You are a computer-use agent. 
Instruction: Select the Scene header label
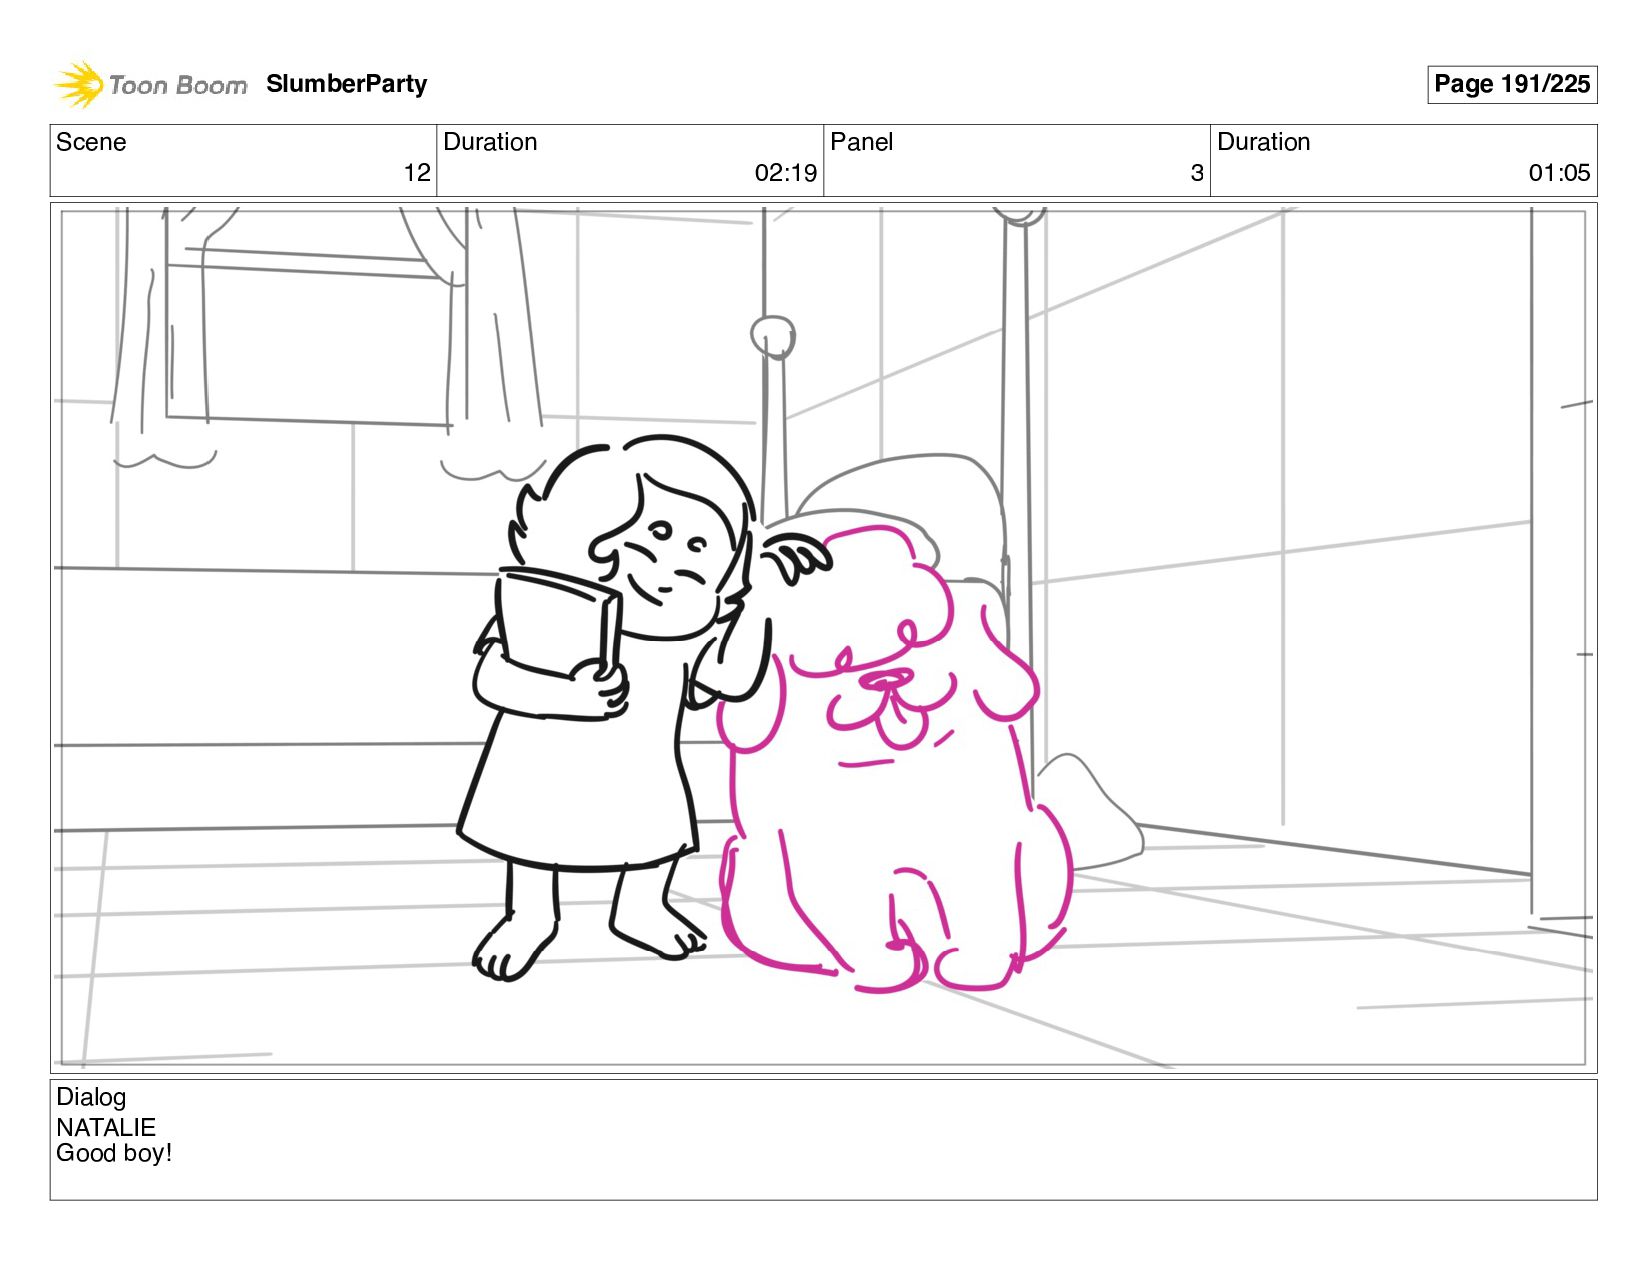[x=91, y=142]
